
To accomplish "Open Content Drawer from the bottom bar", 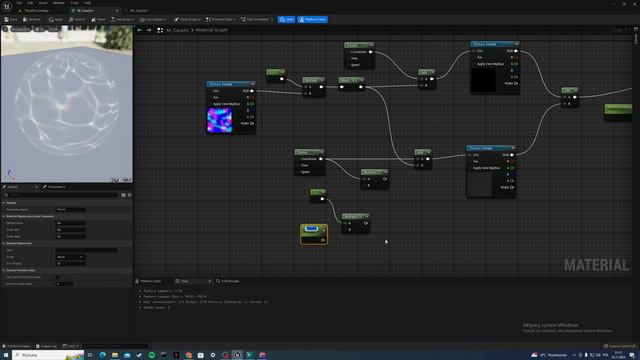I will [17, 346].
